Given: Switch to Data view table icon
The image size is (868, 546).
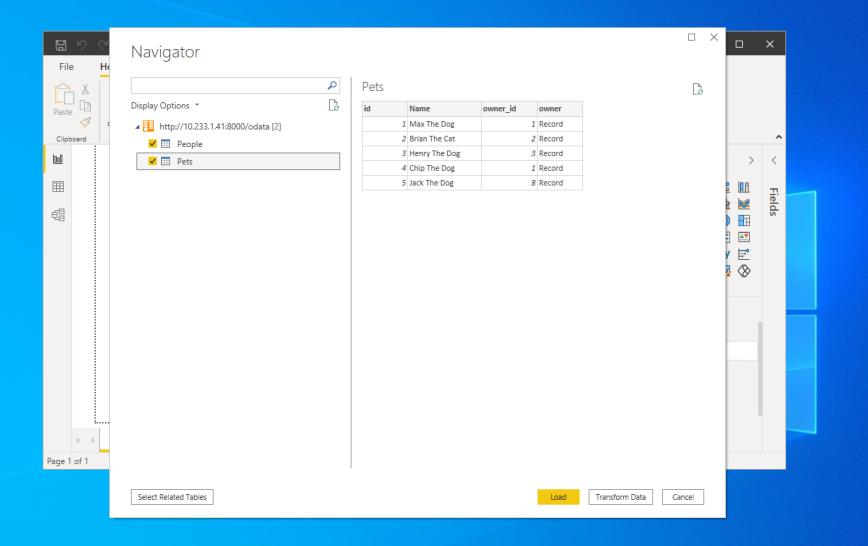Looking at the screenshot, I should (x=58, y=187).
